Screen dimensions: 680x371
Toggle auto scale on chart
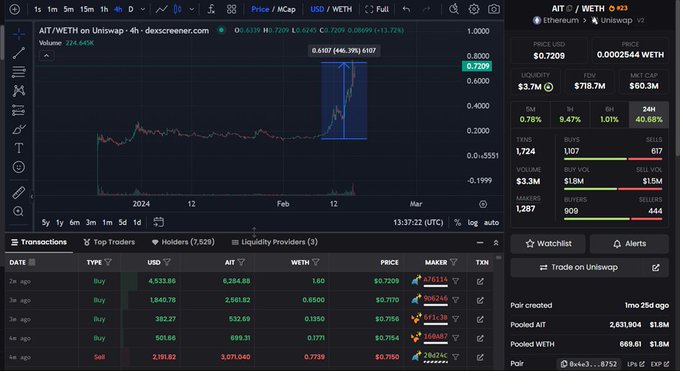(491, 223)
